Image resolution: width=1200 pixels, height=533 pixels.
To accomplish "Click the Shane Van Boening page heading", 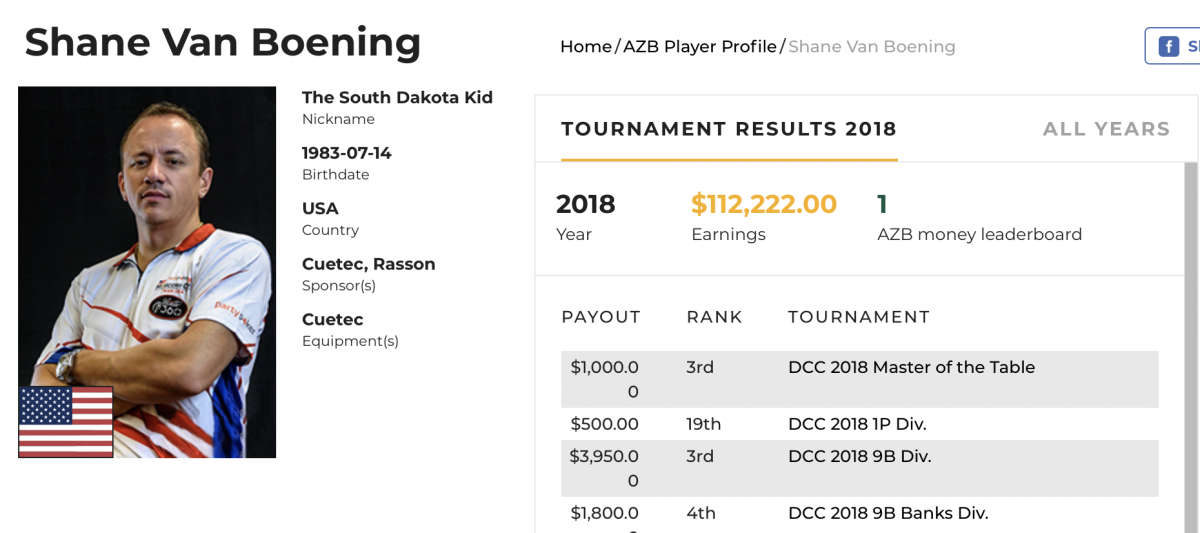I will (x=223, y=43).
